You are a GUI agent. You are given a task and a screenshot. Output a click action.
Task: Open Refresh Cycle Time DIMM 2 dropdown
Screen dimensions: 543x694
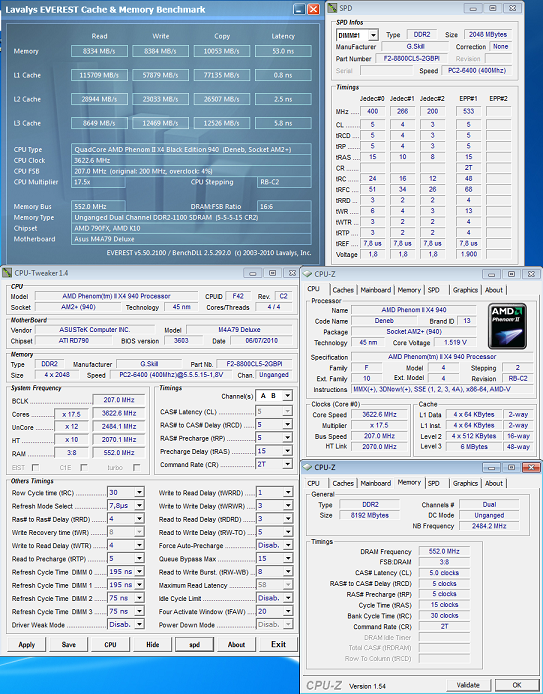pyautogui.click(x=139, y=598)
